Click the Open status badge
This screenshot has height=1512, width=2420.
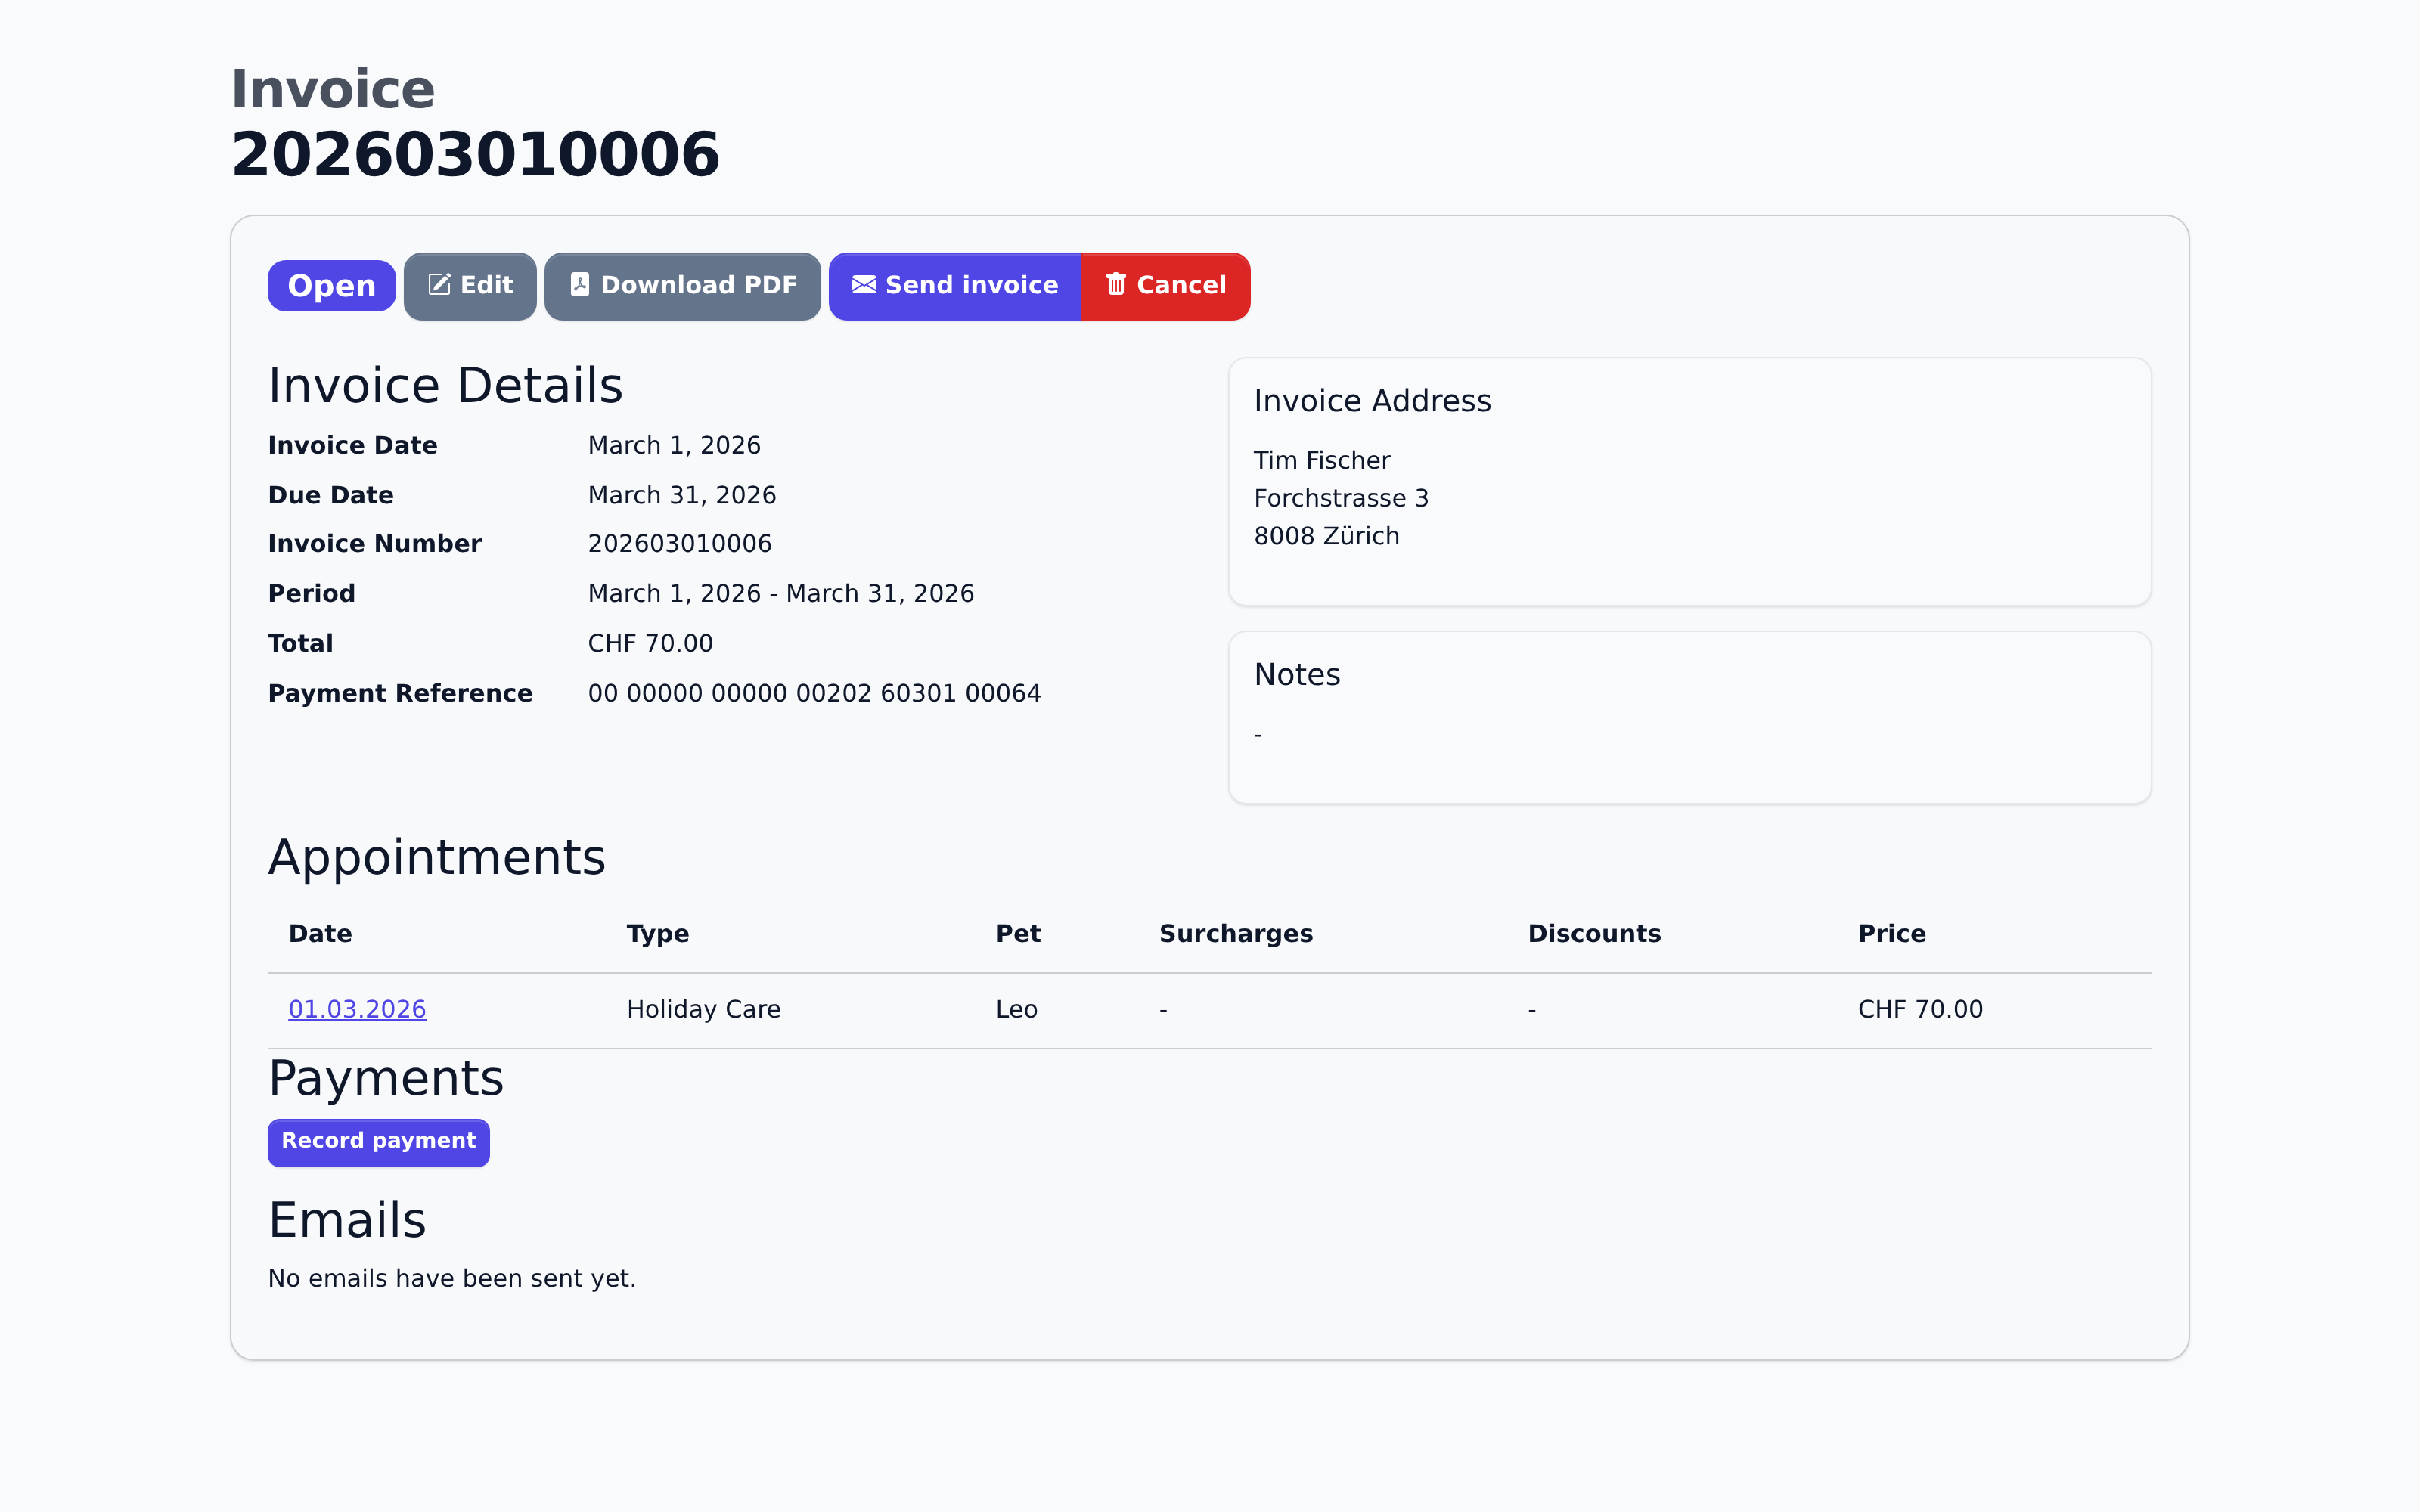point(331,286)
